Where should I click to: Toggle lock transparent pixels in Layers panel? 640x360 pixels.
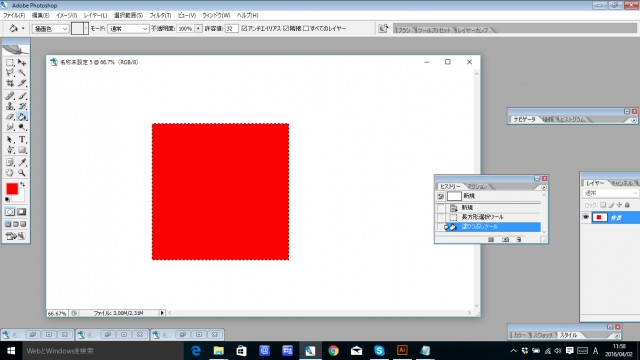pos(603,205)
